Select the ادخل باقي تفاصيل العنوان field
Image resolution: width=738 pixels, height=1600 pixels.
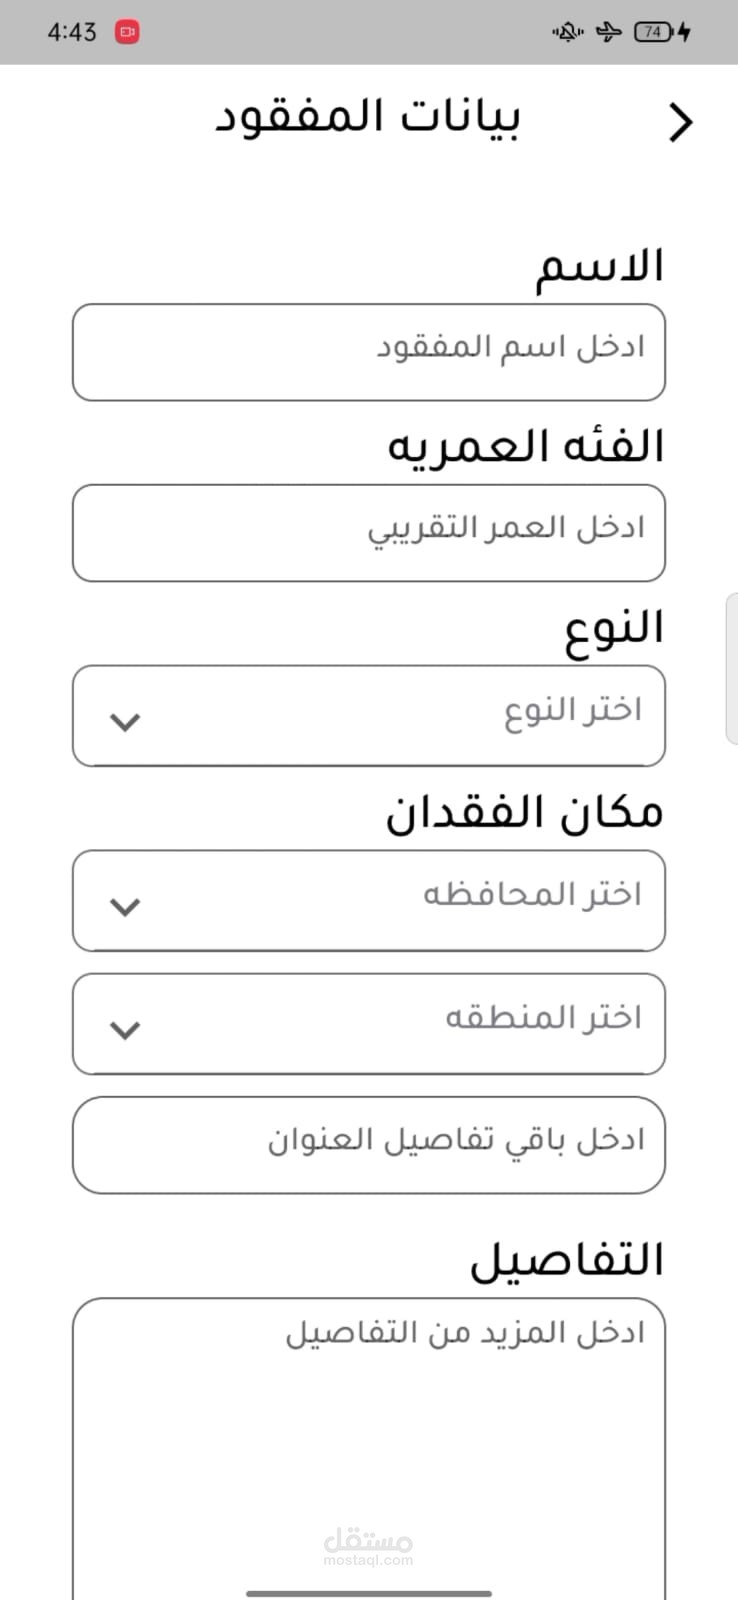(368, 1145)
